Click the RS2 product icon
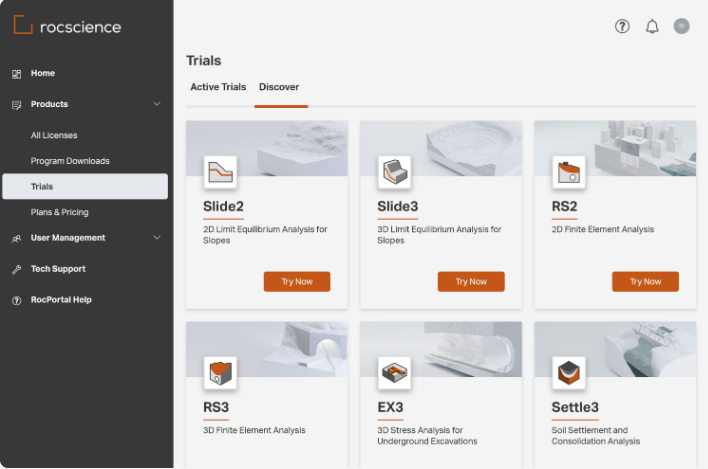The height and width of the screenshot is (469, 708). point(568,172)
